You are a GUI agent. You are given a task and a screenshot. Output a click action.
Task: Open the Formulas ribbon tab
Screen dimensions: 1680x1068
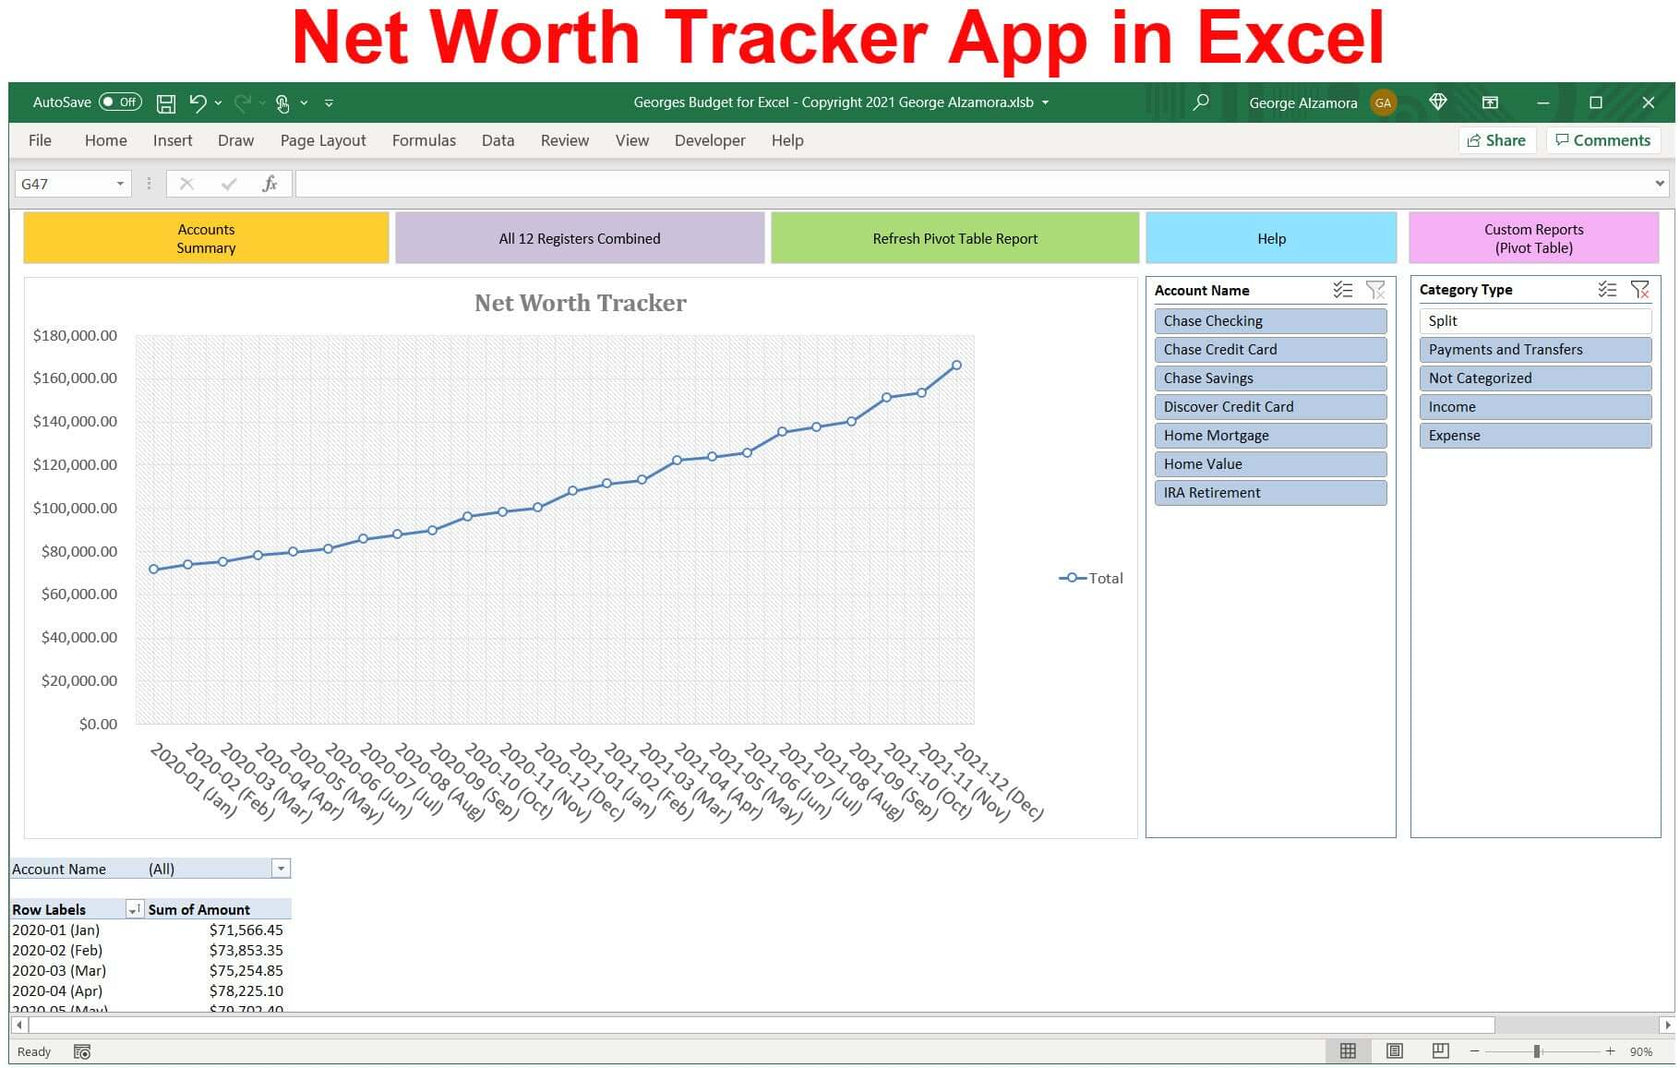pos(423,140)
